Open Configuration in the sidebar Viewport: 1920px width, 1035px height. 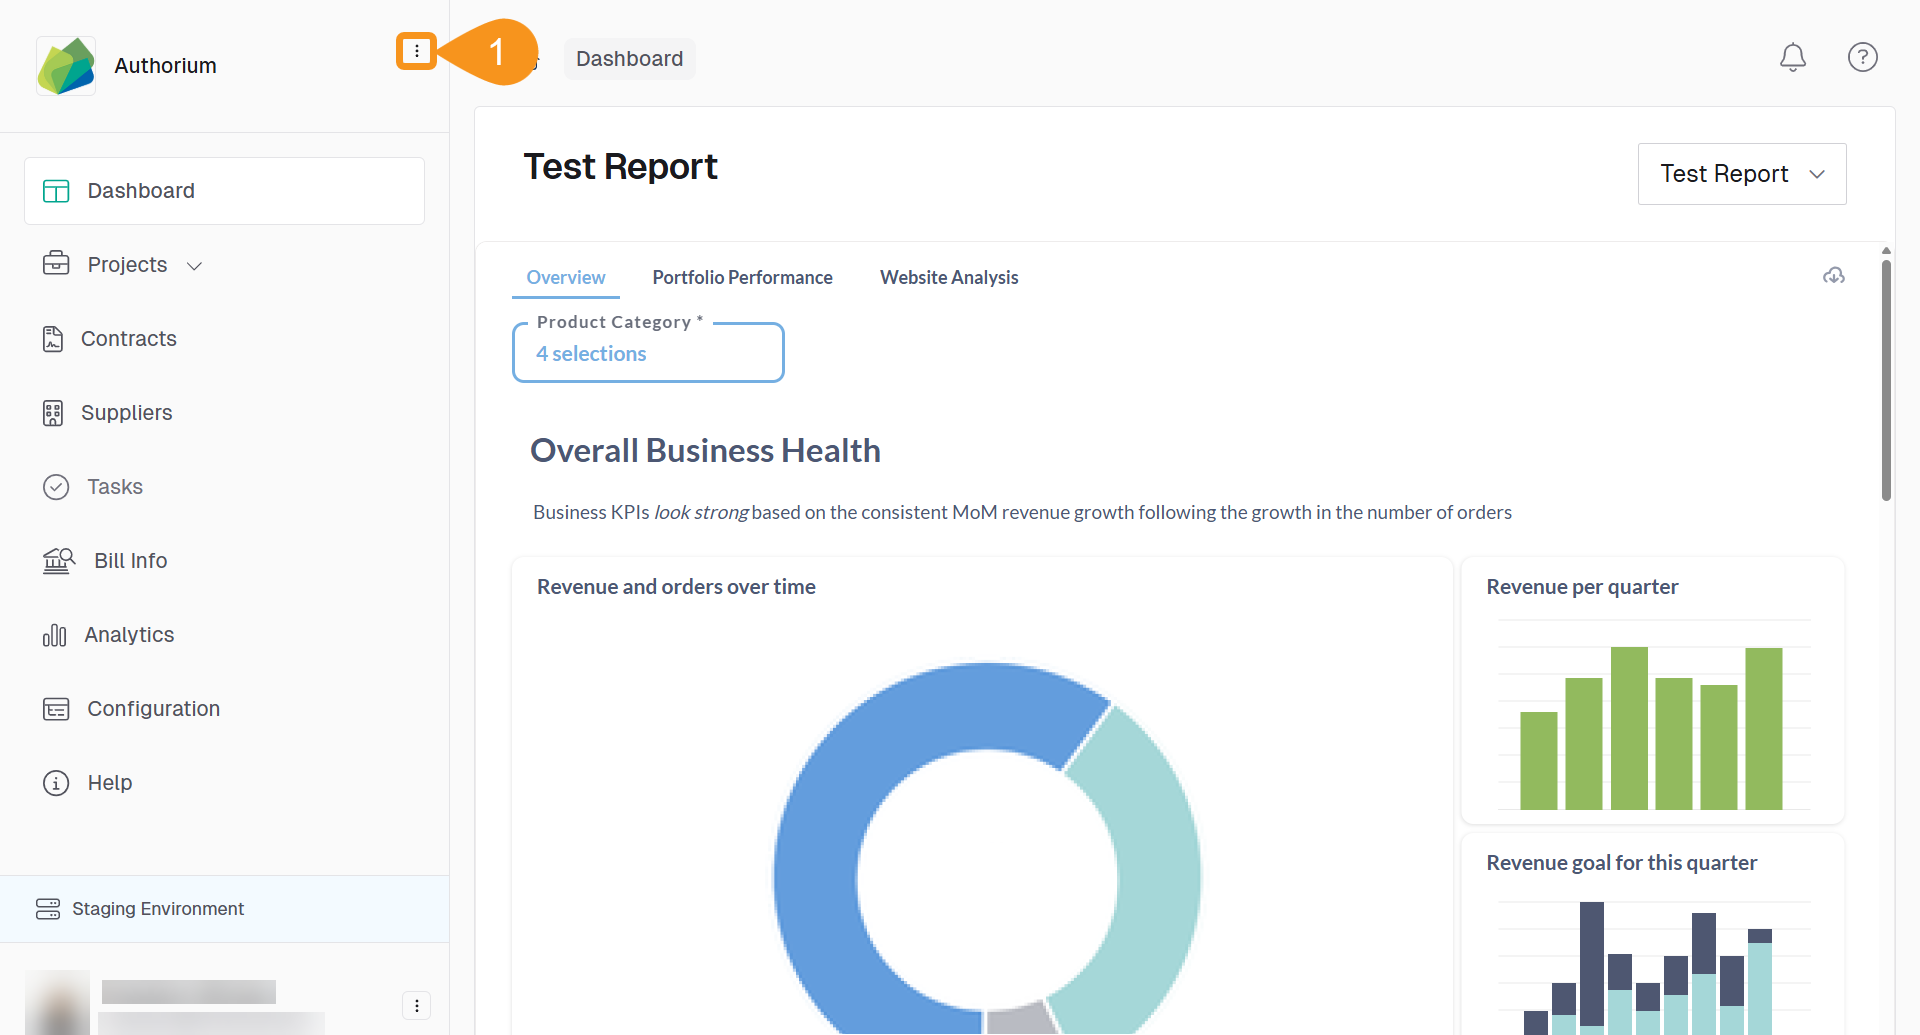[153, 709]
